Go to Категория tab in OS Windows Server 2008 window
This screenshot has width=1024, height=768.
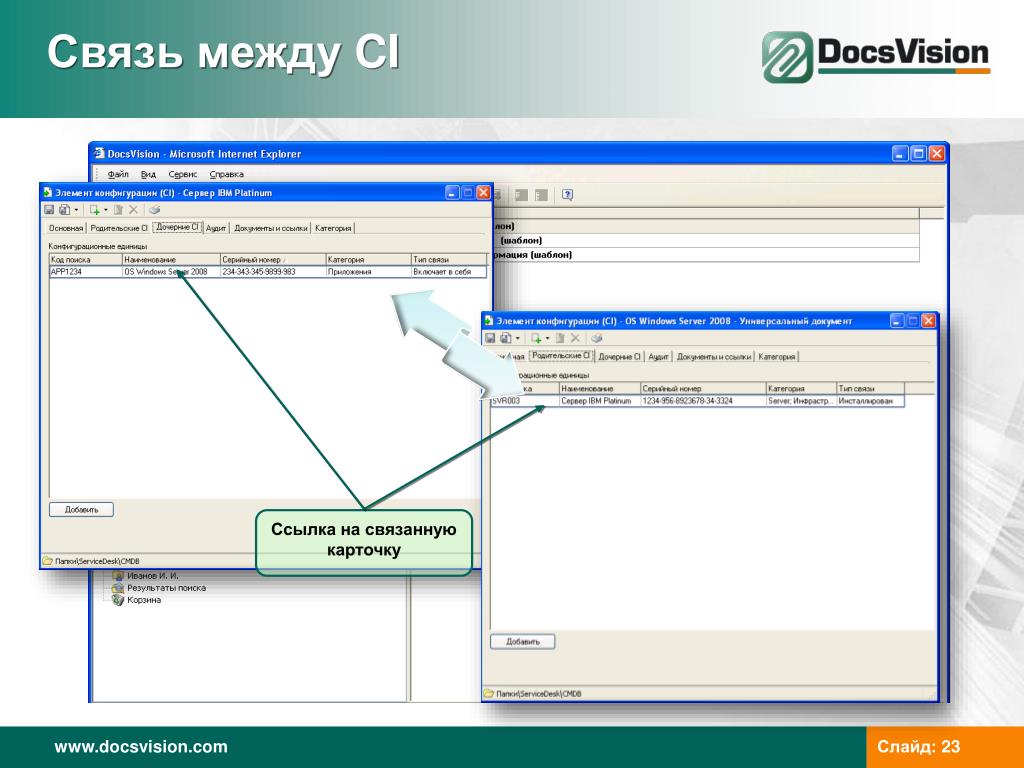point(776,357)
